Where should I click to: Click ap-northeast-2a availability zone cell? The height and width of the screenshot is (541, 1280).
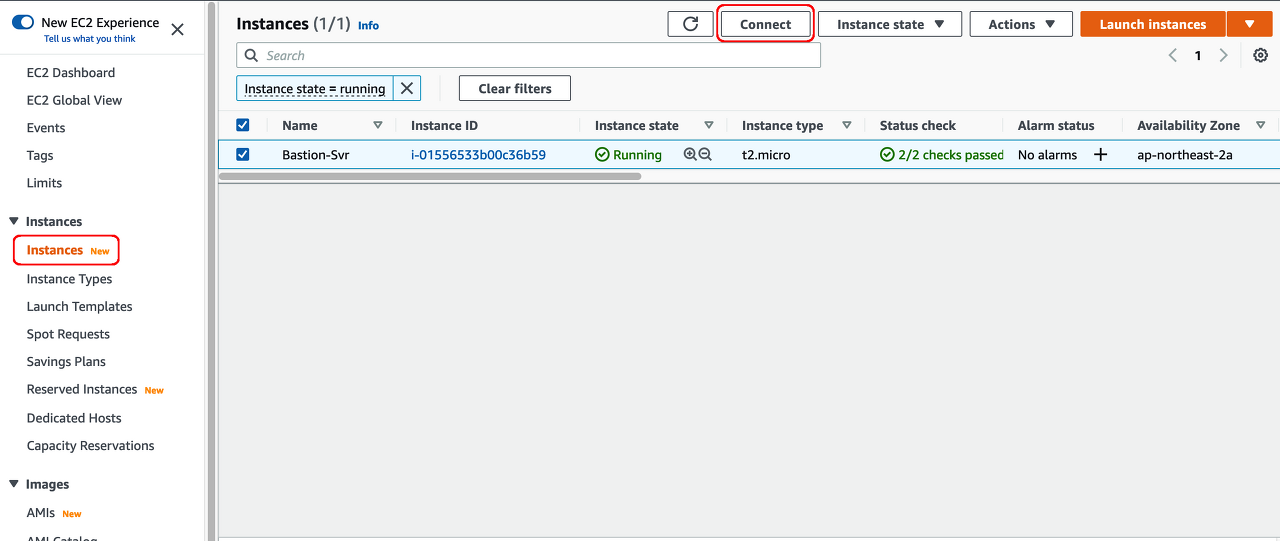point(1184,155)
